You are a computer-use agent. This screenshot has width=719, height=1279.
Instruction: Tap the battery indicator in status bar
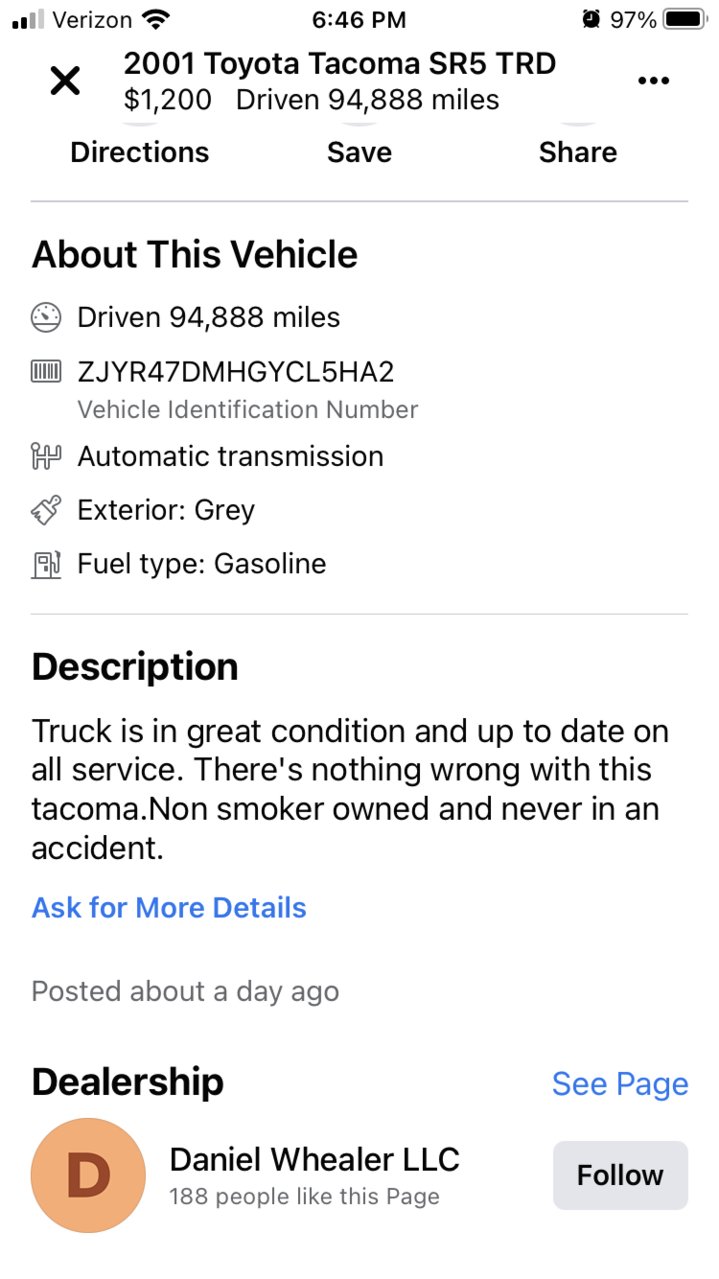click(x=685, y=19)
